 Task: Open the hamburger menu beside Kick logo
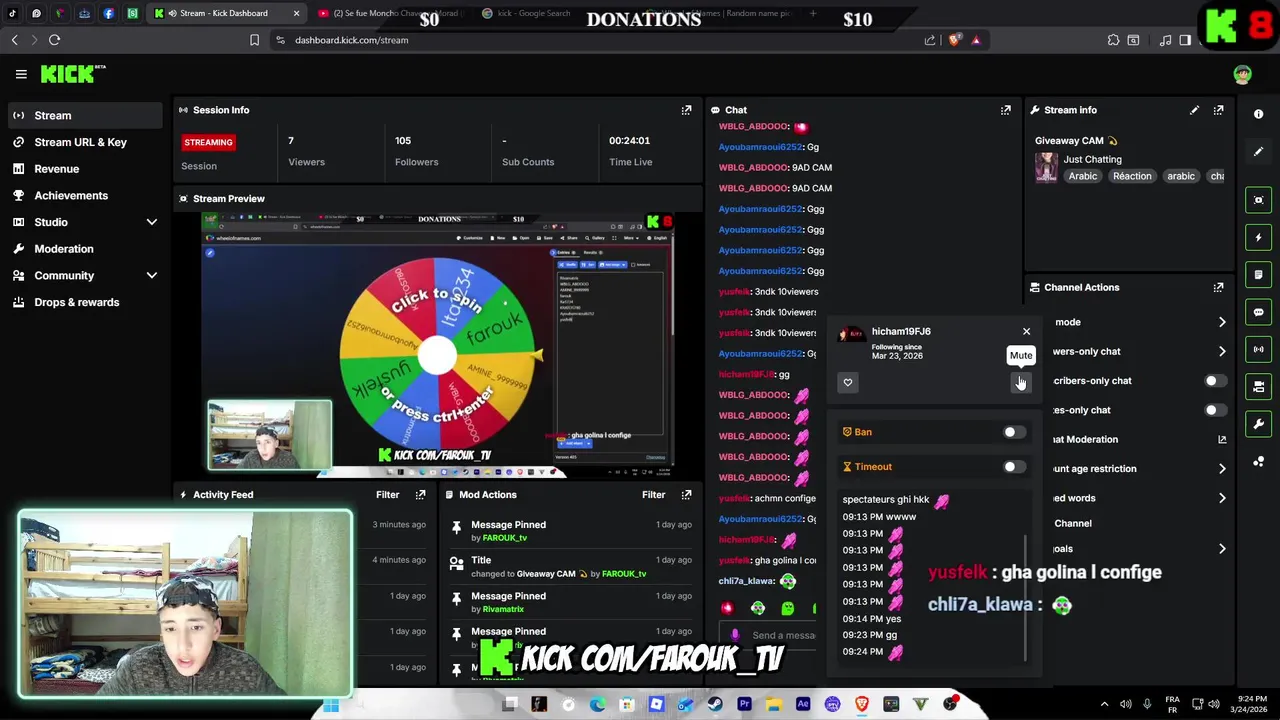tap(21, 74)
